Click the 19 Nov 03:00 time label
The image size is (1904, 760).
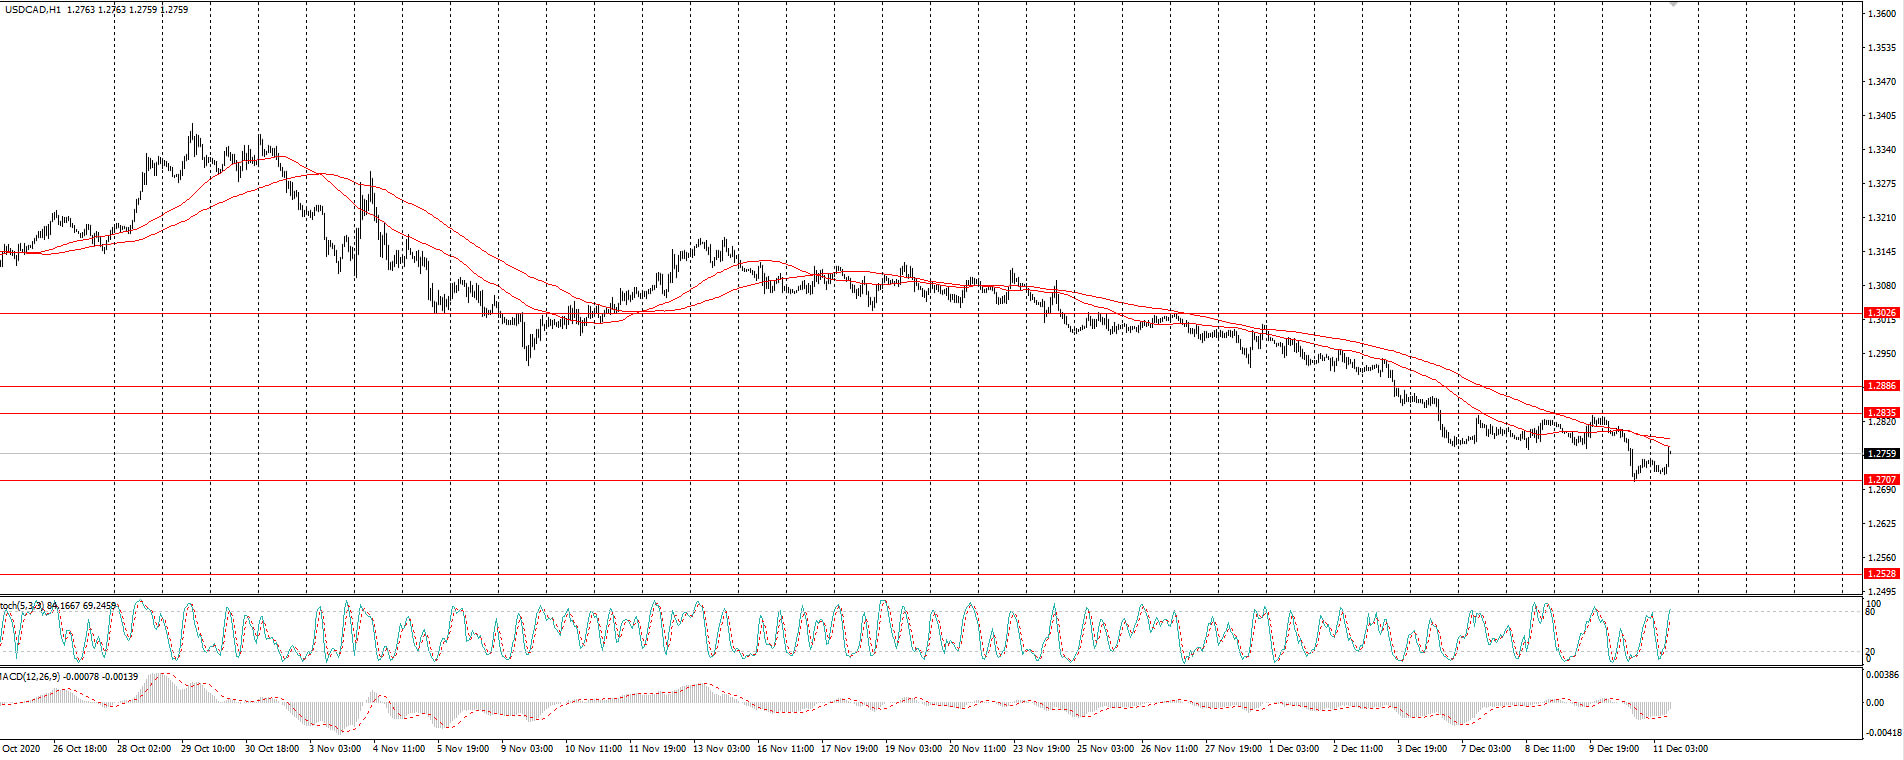coord(913,749)
